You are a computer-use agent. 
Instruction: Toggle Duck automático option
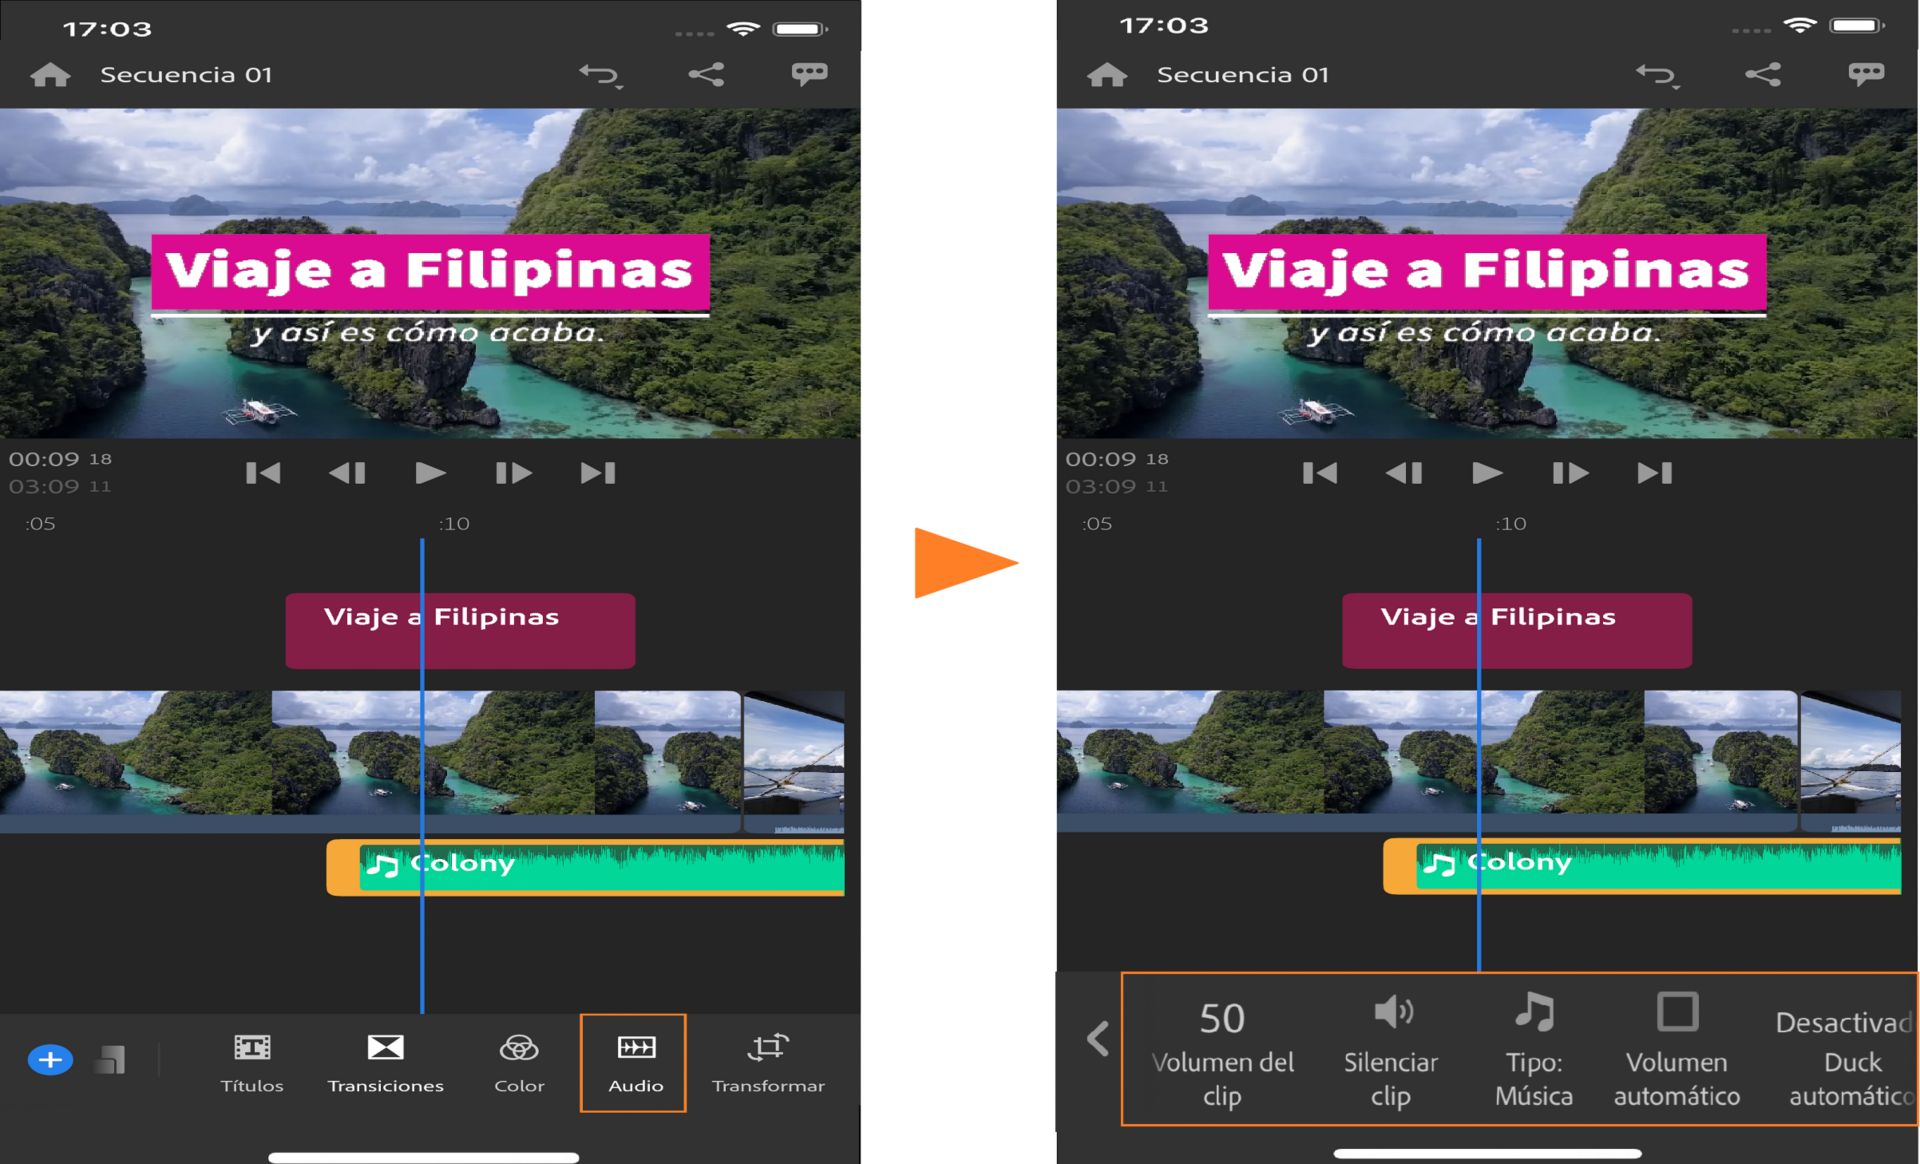tap(1848, 1058)
